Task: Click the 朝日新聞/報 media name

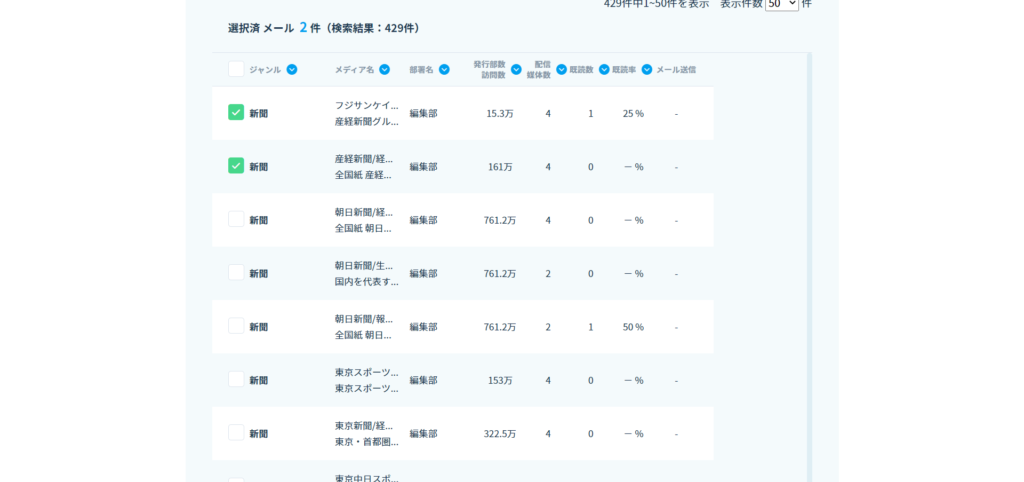Action: pos(364,319)
